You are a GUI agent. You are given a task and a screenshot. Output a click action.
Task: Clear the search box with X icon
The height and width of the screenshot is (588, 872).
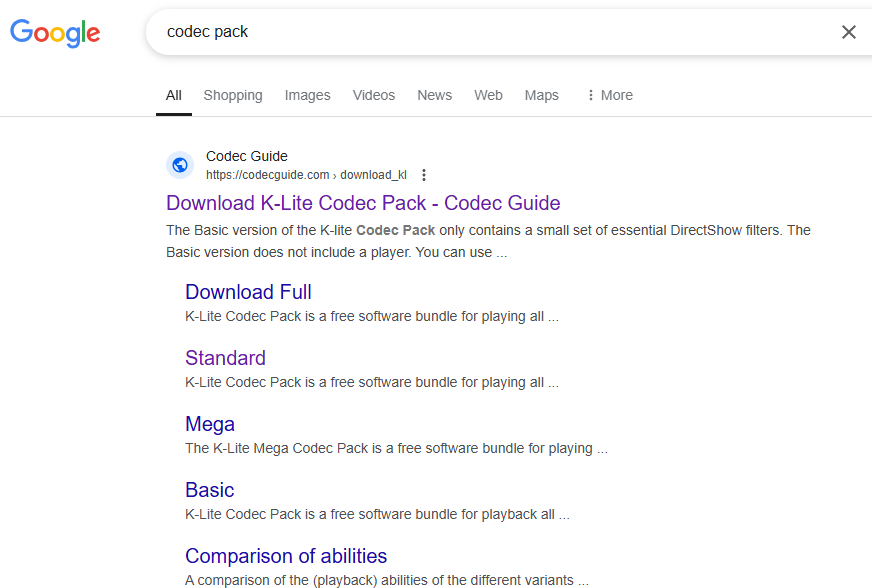(x=849, y=32)
